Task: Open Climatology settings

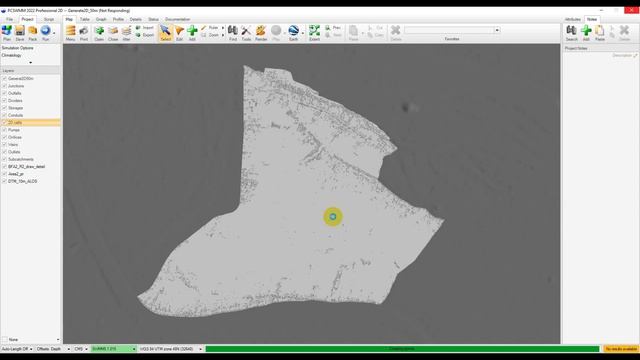Action: 11,56
